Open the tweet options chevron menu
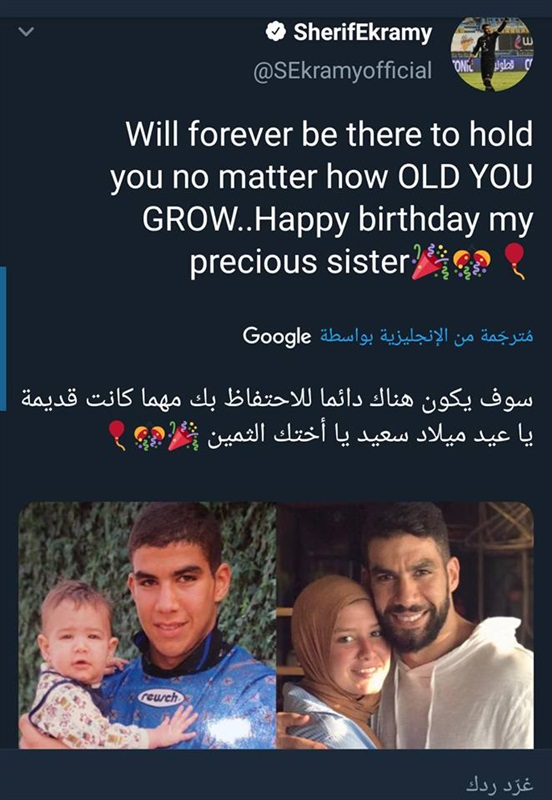The width and height of the screenshot is (552, 800). [x=26, y=32]
